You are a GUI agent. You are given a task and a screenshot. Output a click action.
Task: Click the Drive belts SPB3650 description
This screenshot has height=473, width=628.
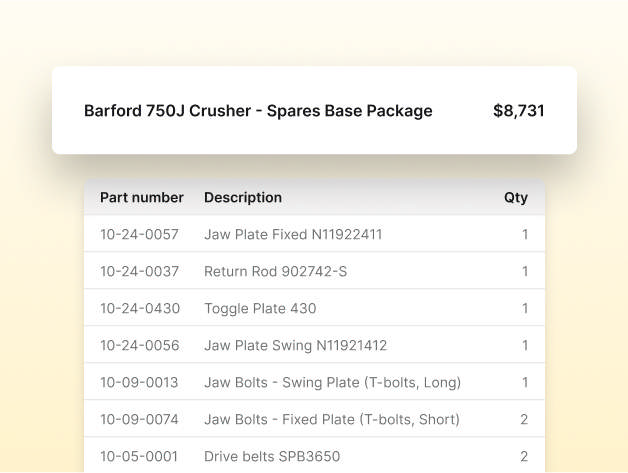[x=272, y=457]
